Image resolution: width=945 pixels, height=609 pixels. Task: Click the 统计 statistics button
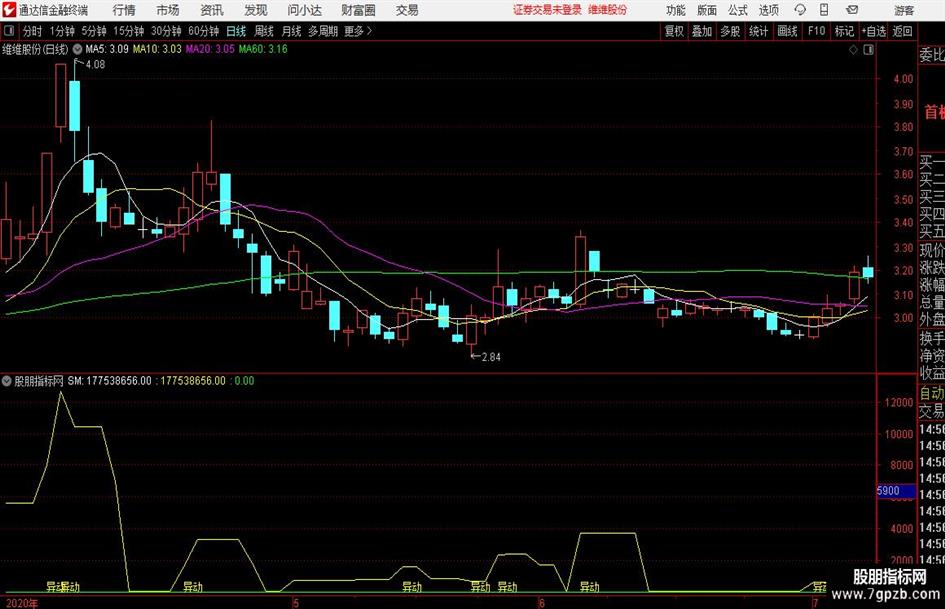tap(759, 31)
